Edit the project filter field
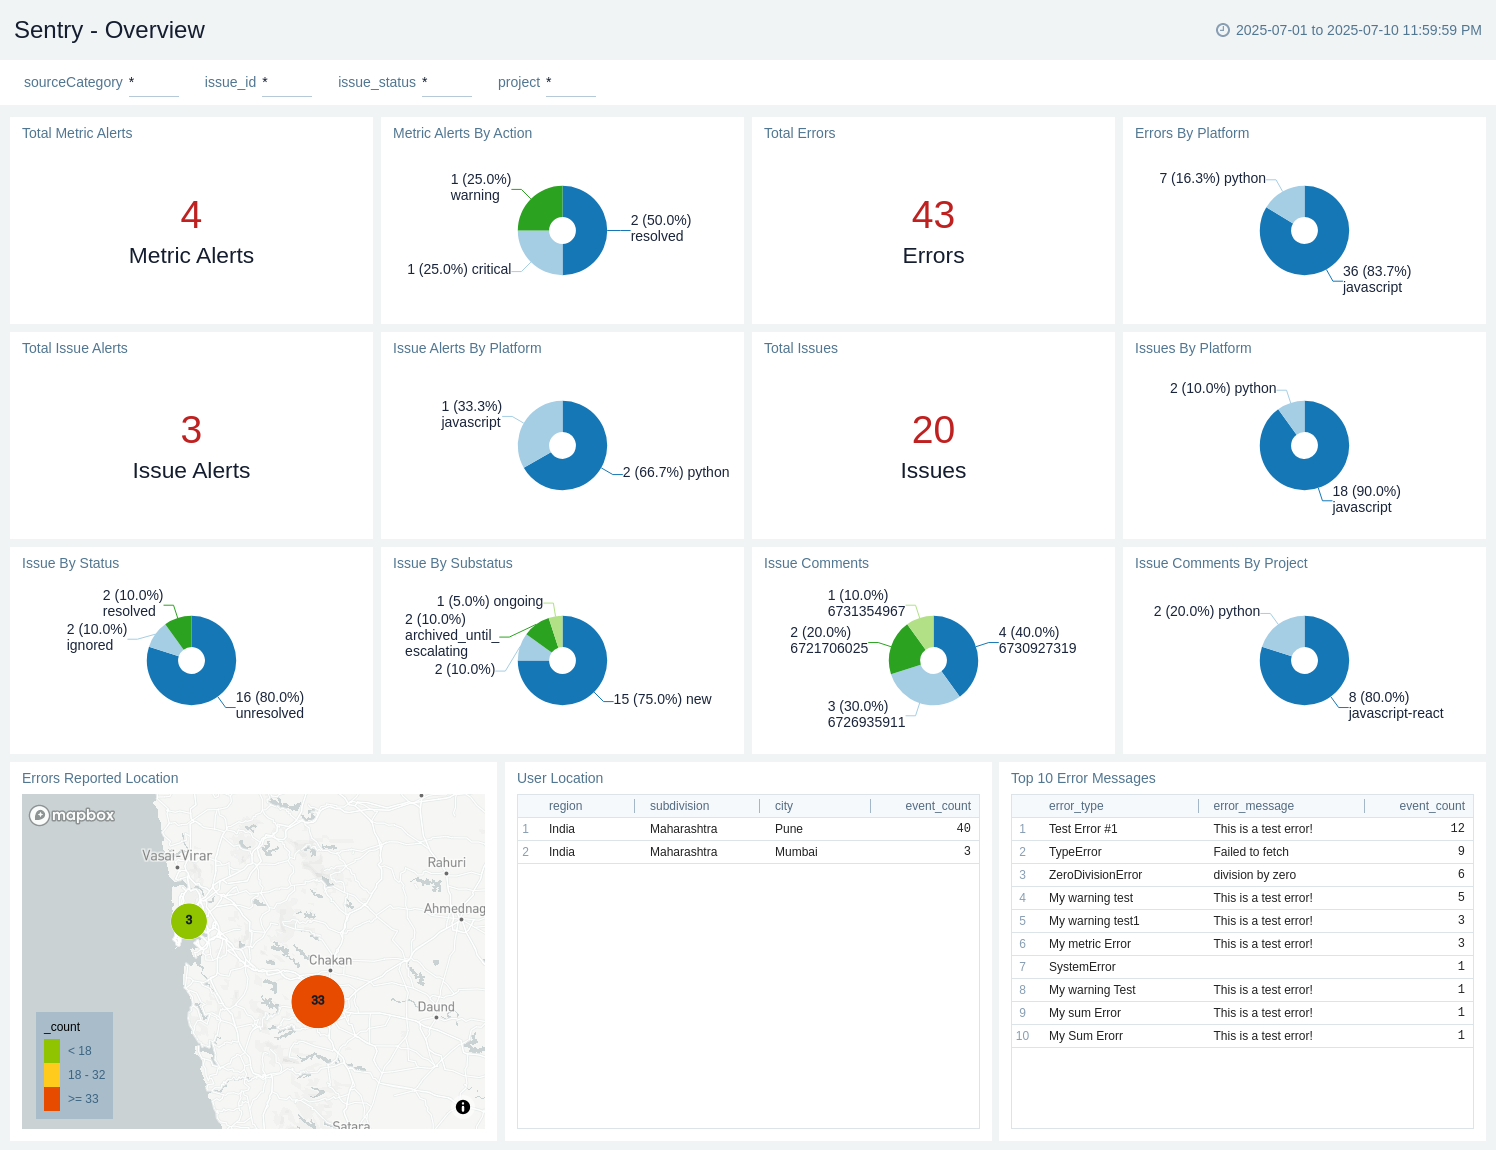 click(x=571, y=83)
